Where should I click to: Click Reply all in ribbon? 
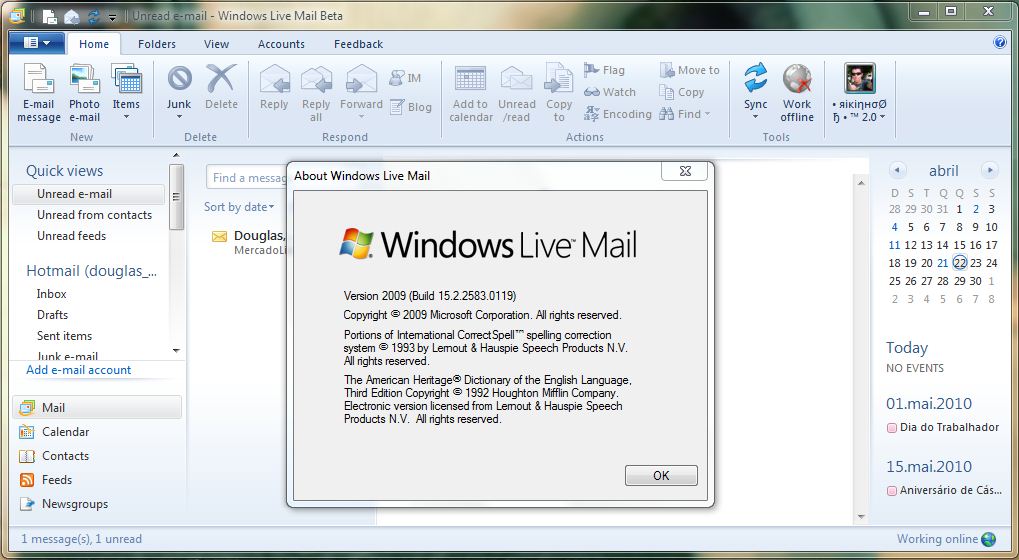tap(316, 93)
